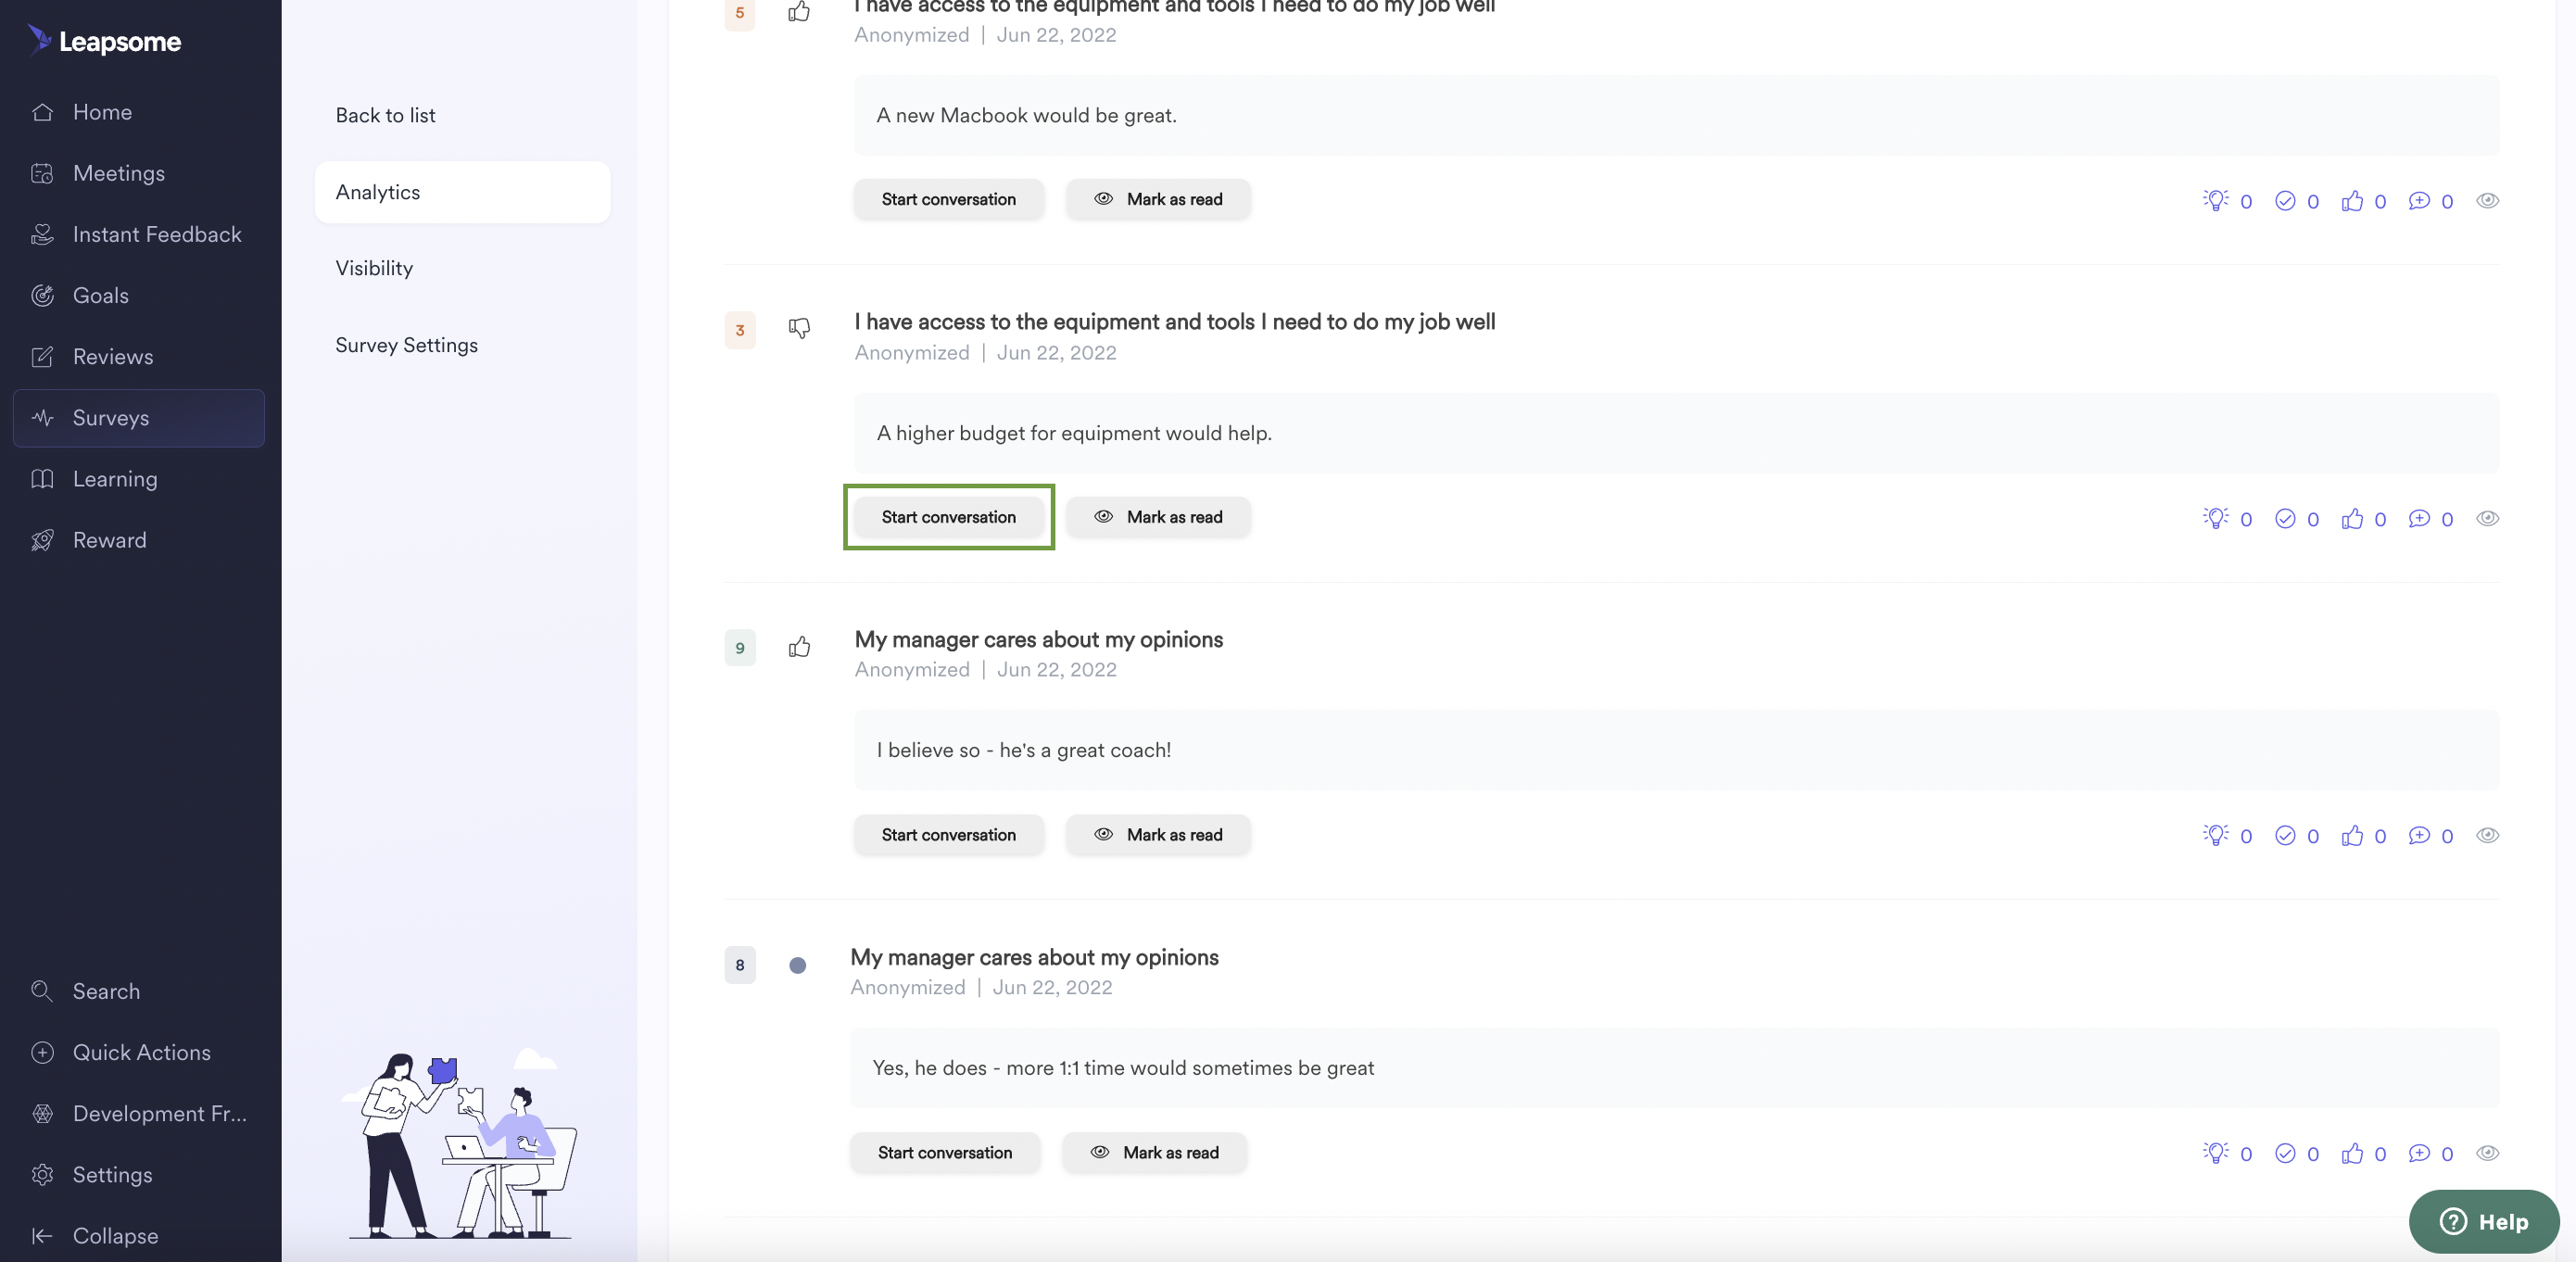
Task: Click the lightbulb idea icon for budget comment
Action: [2215, 518]
